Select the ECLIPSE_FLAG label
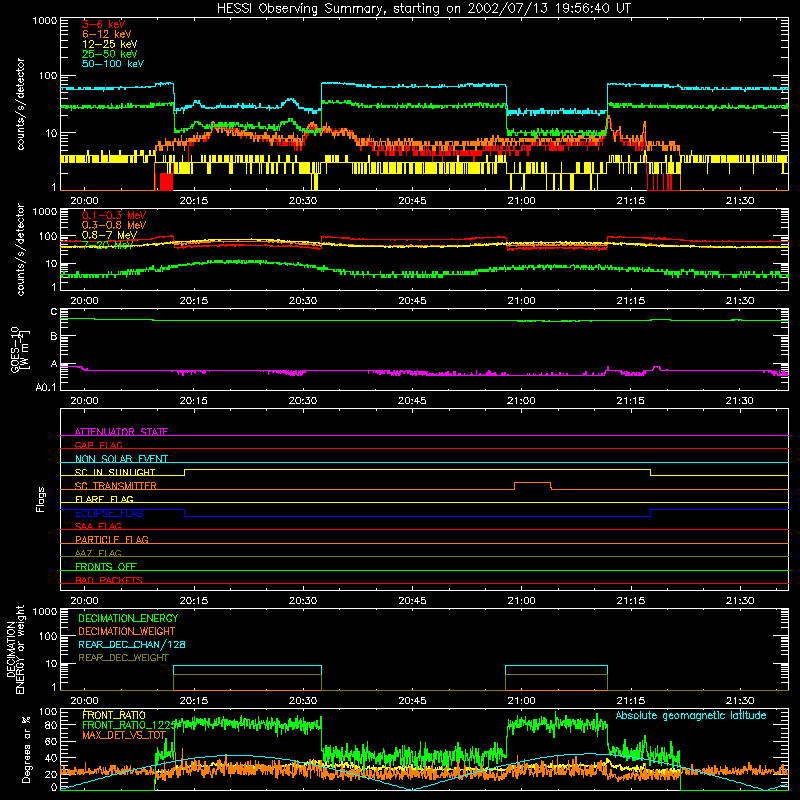Image resolution: width=800 pixels, height=800 pixels. pos(109,513)
